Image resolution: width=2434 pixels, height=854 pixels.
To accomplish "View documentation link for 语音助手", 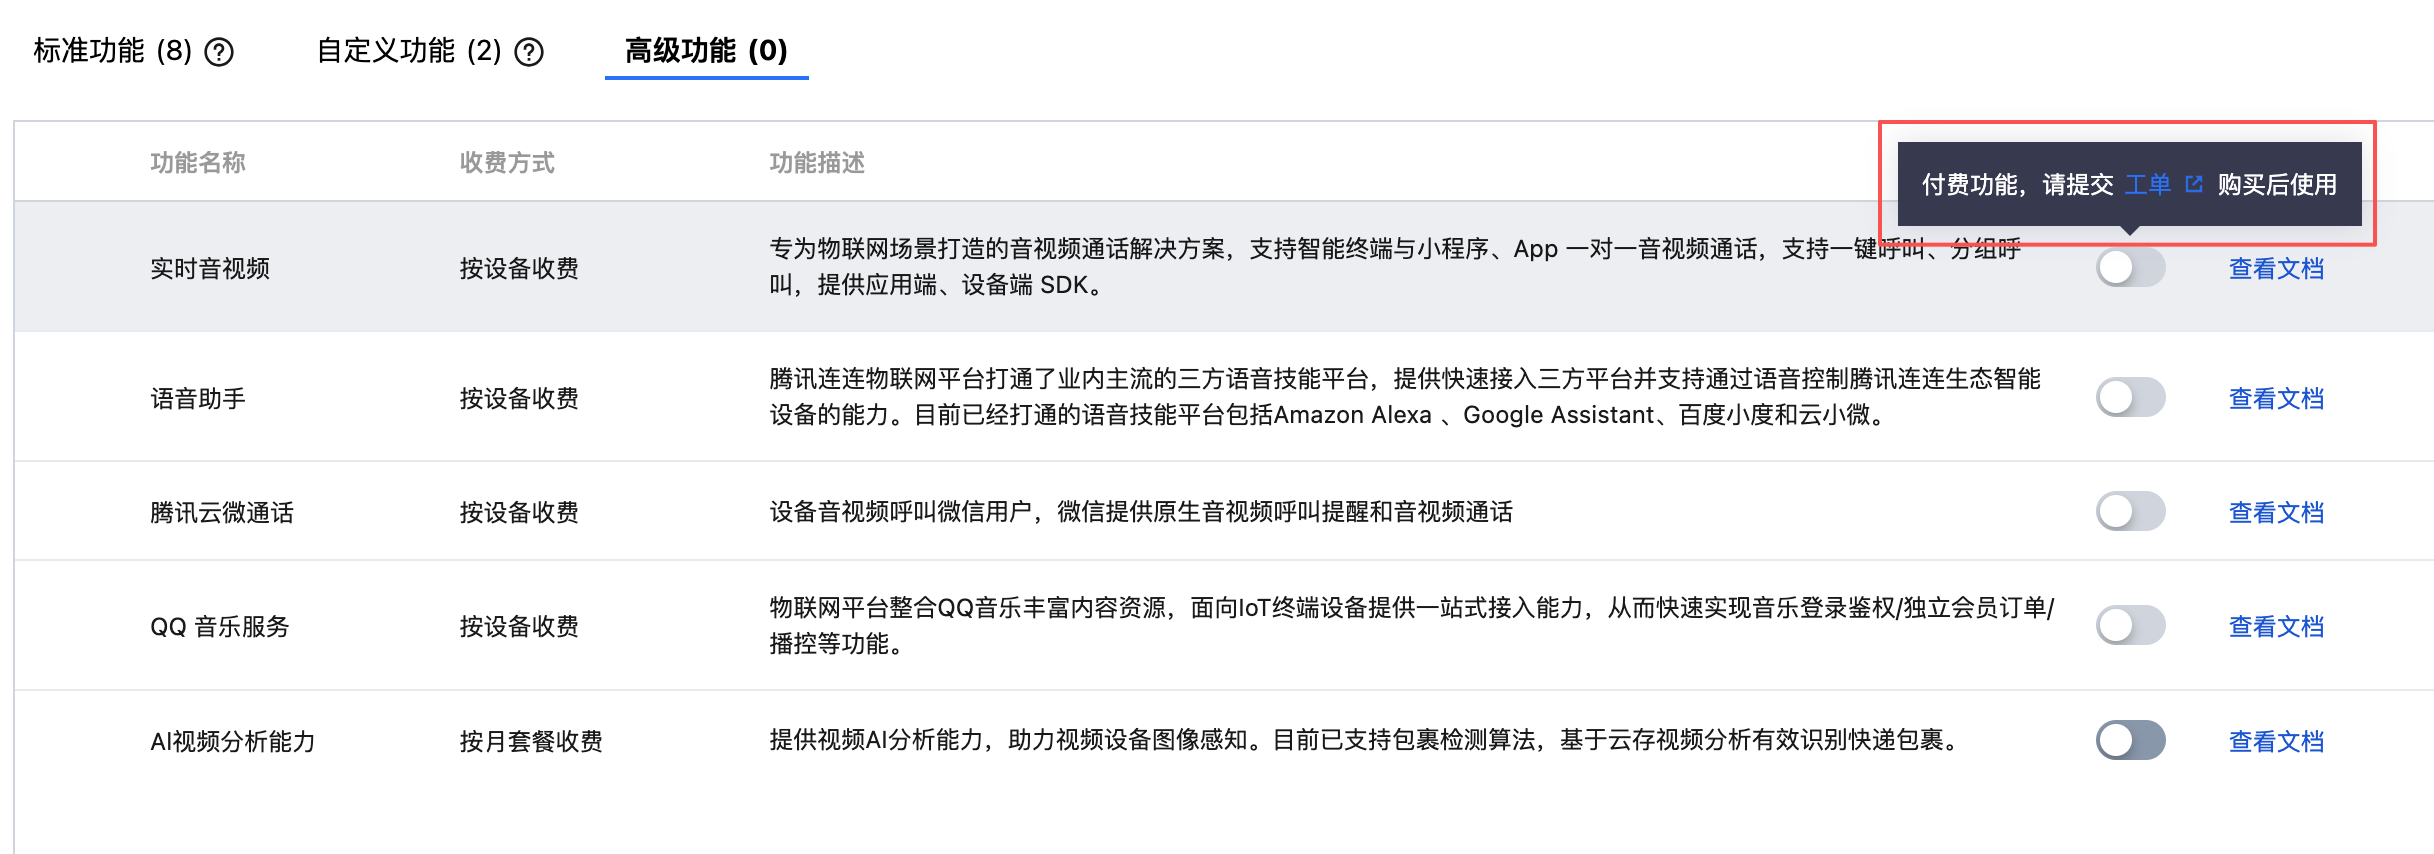I will (2276, 399).
